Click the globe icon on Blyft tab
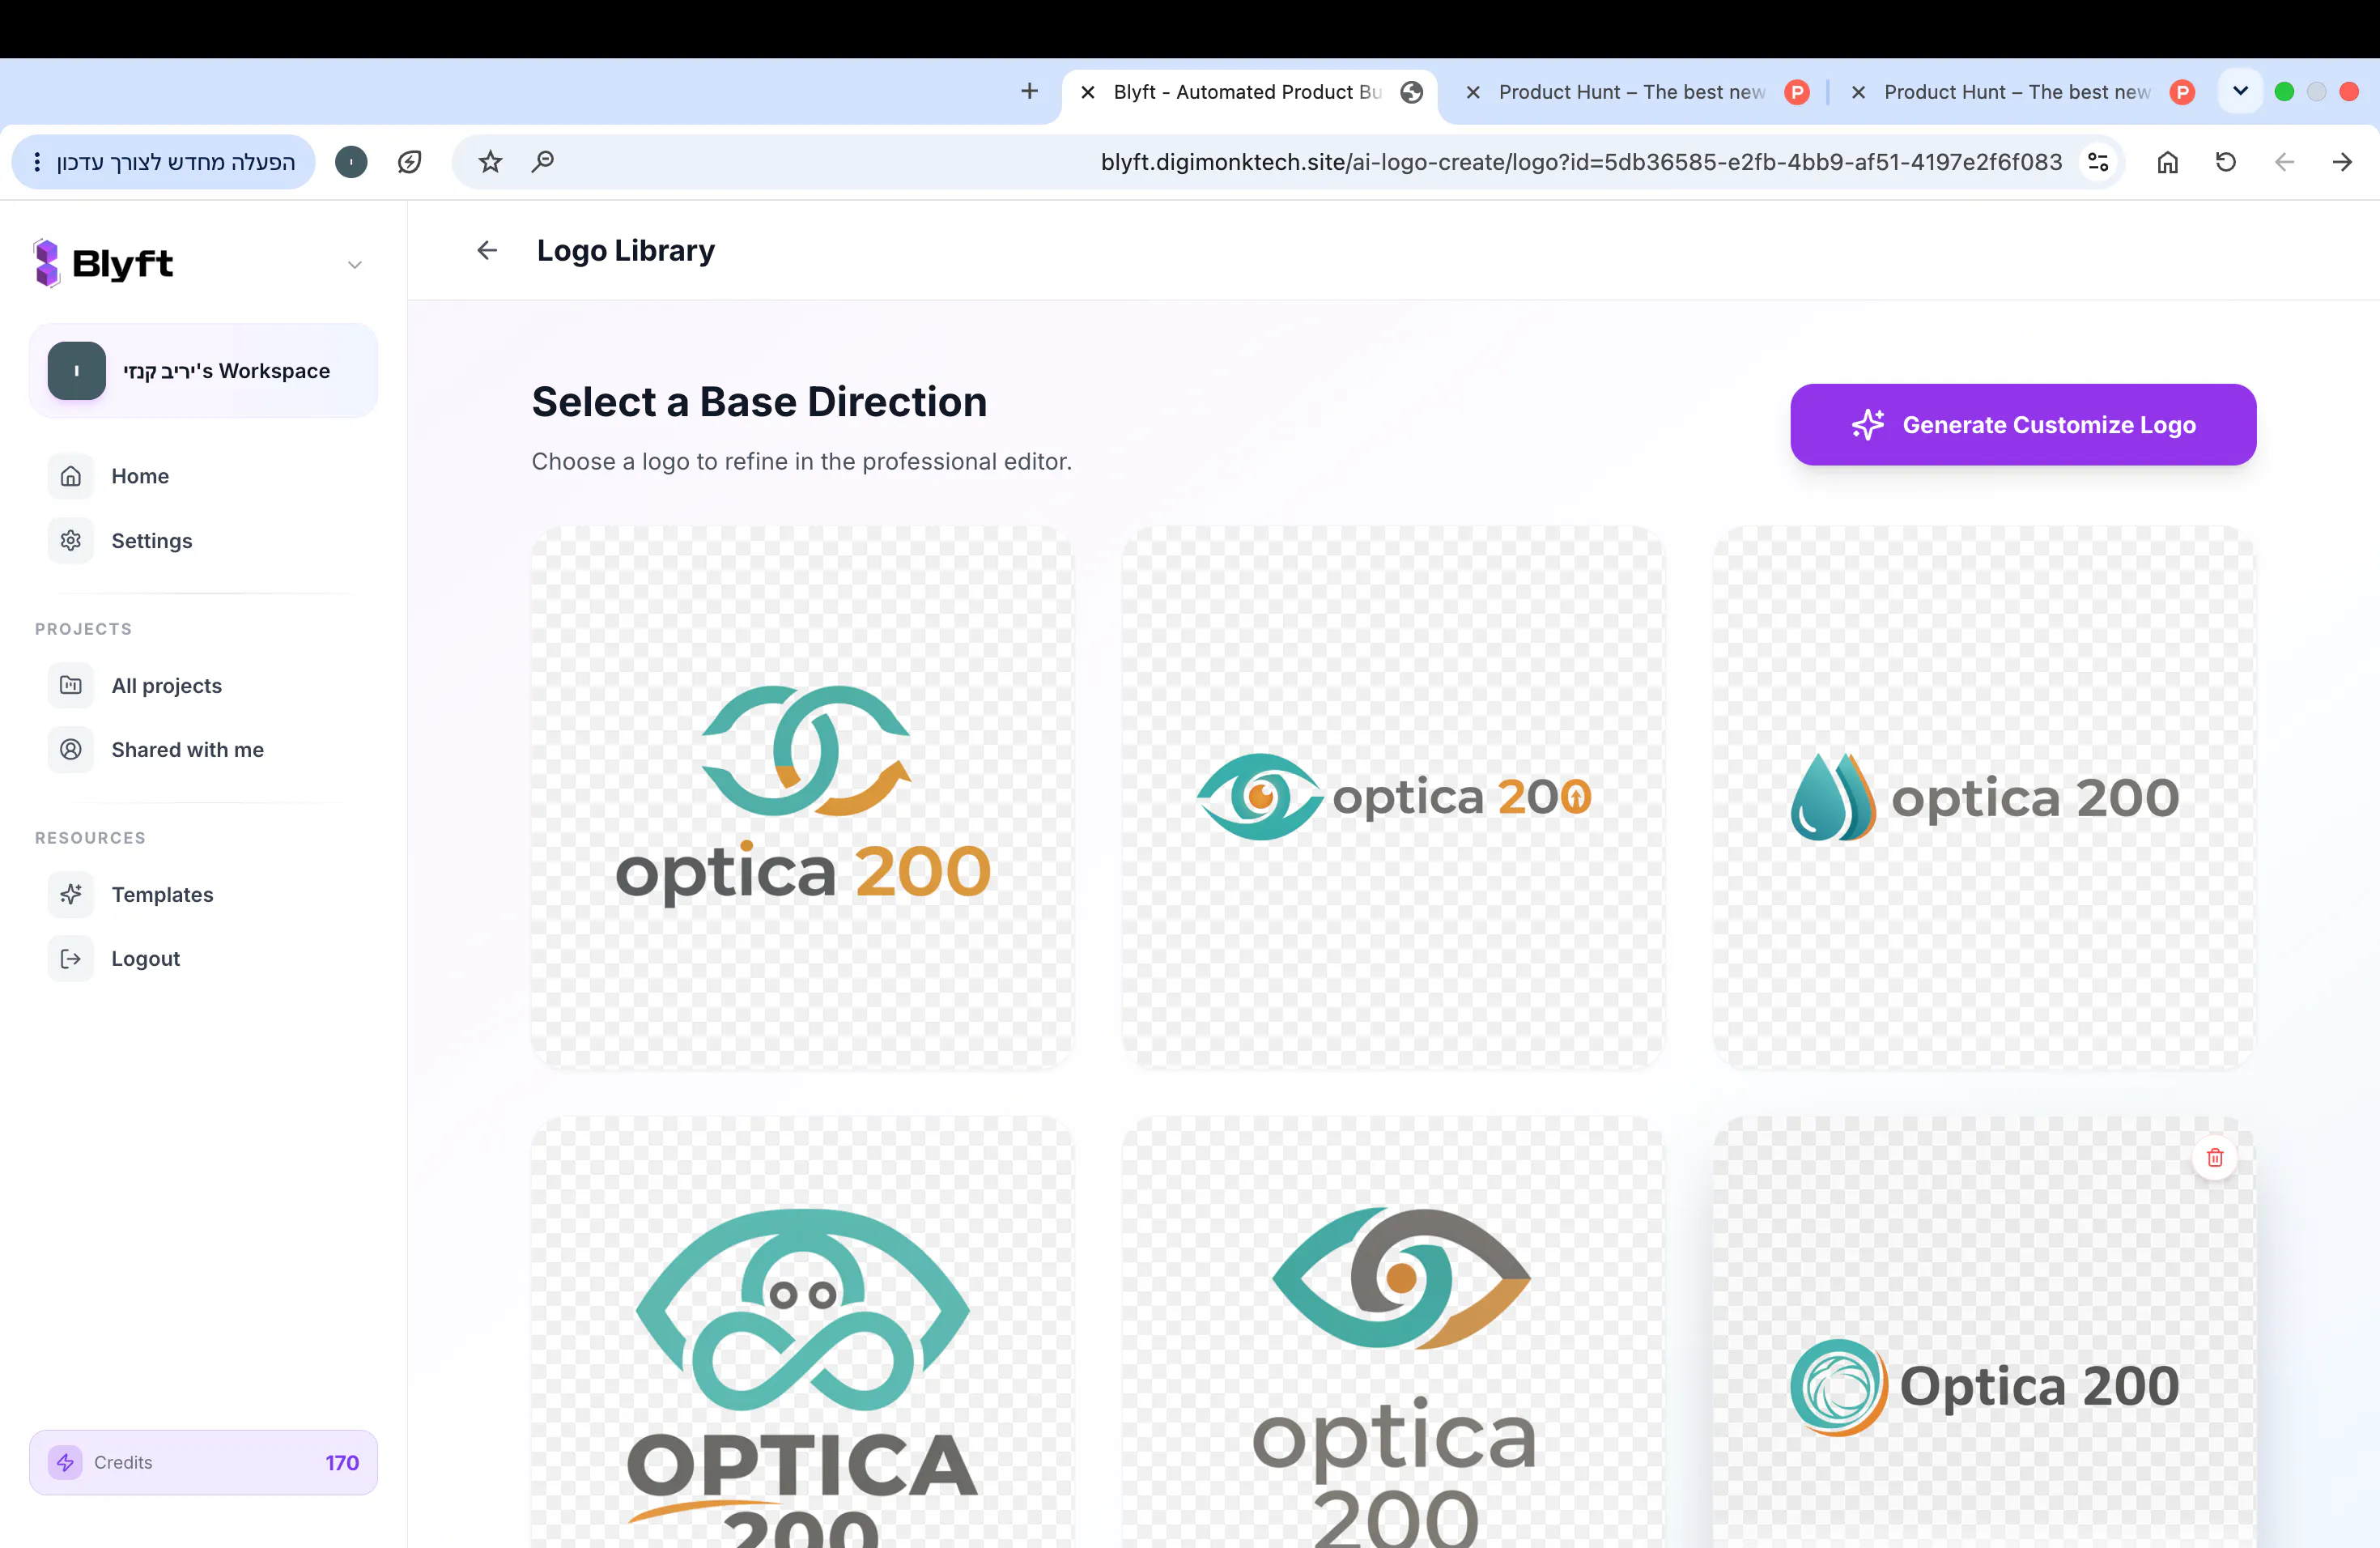 1411,92
